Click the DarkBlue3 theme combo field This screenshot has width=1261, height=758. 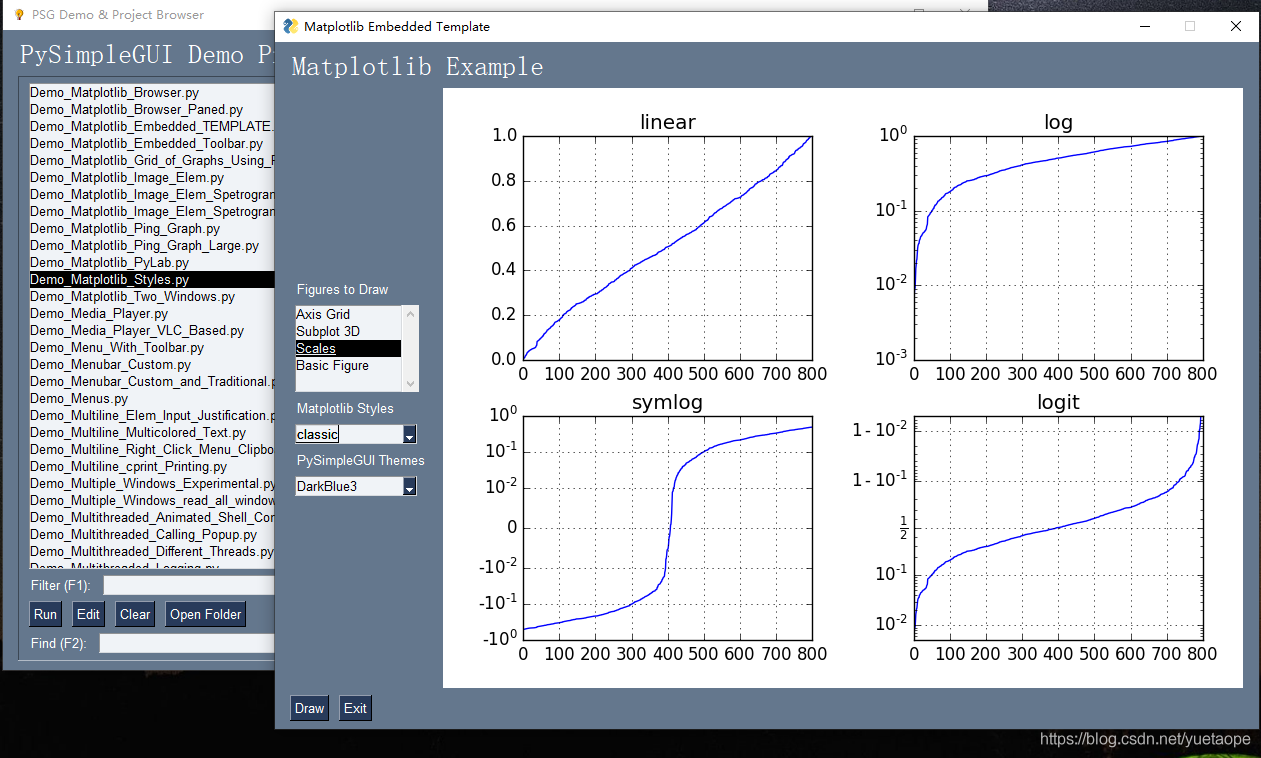coord(348,487)
